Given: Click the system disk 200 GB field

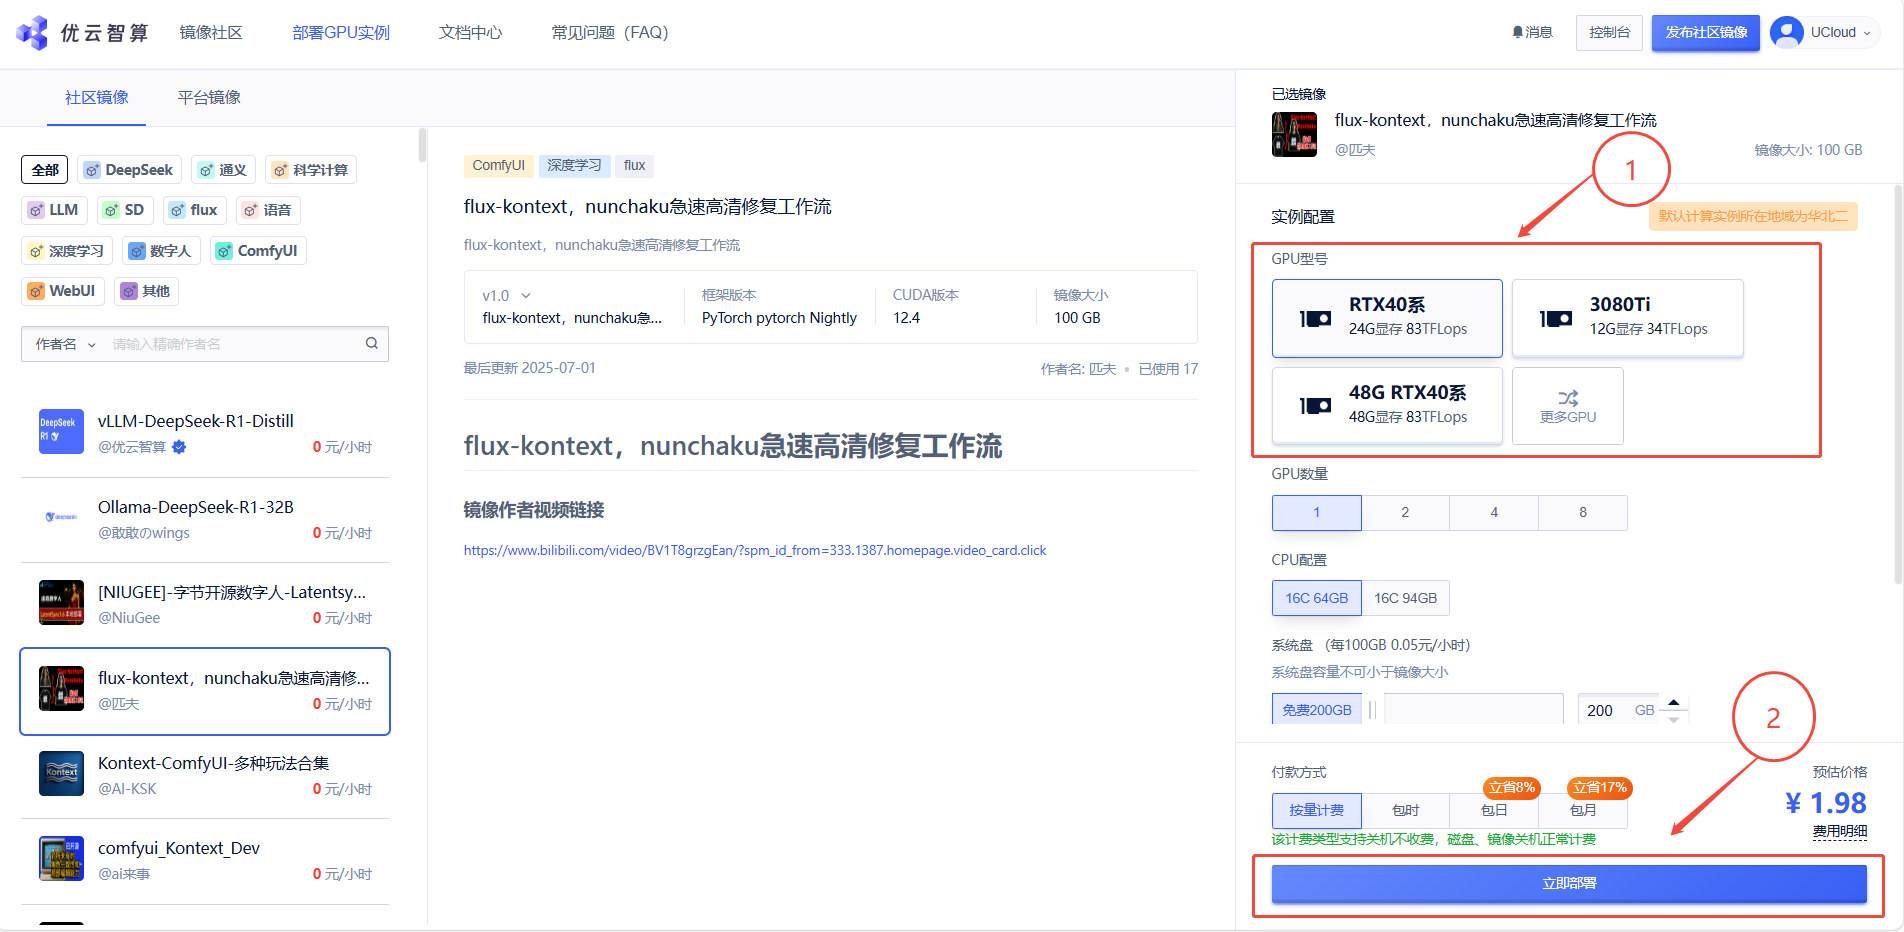Looking at the screenshot, I should tap(1618, 709).
